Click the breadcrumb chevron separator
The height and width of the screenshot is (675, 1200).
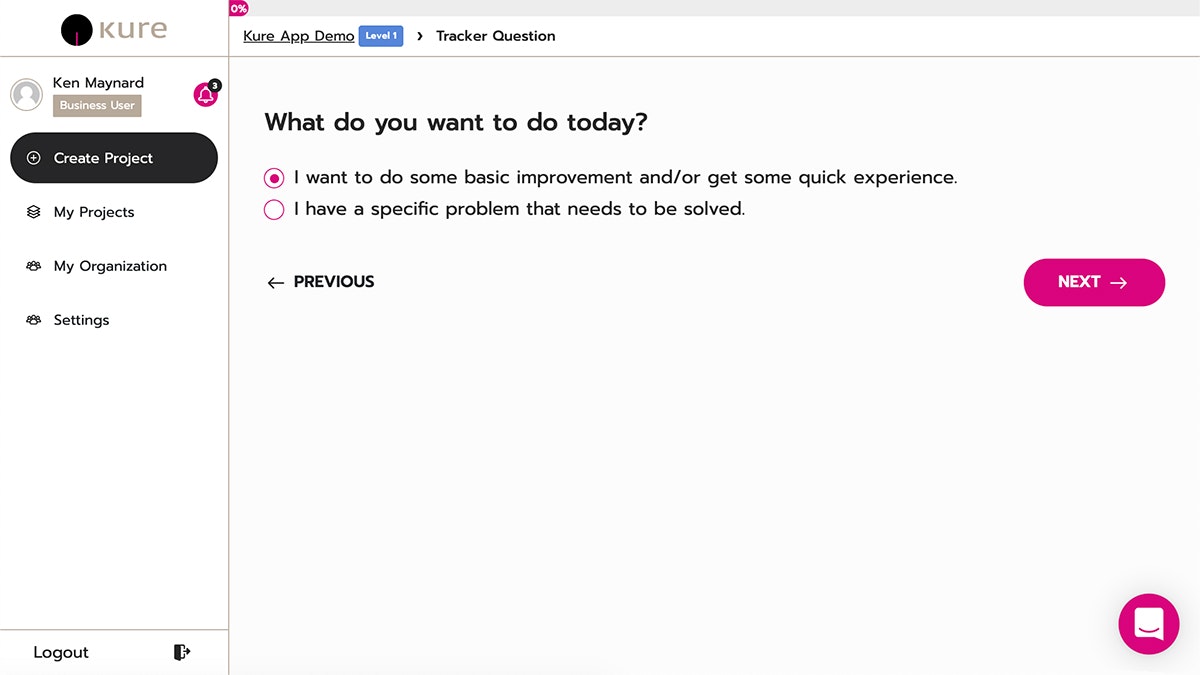pyautogui.click(x=420, y=36)
